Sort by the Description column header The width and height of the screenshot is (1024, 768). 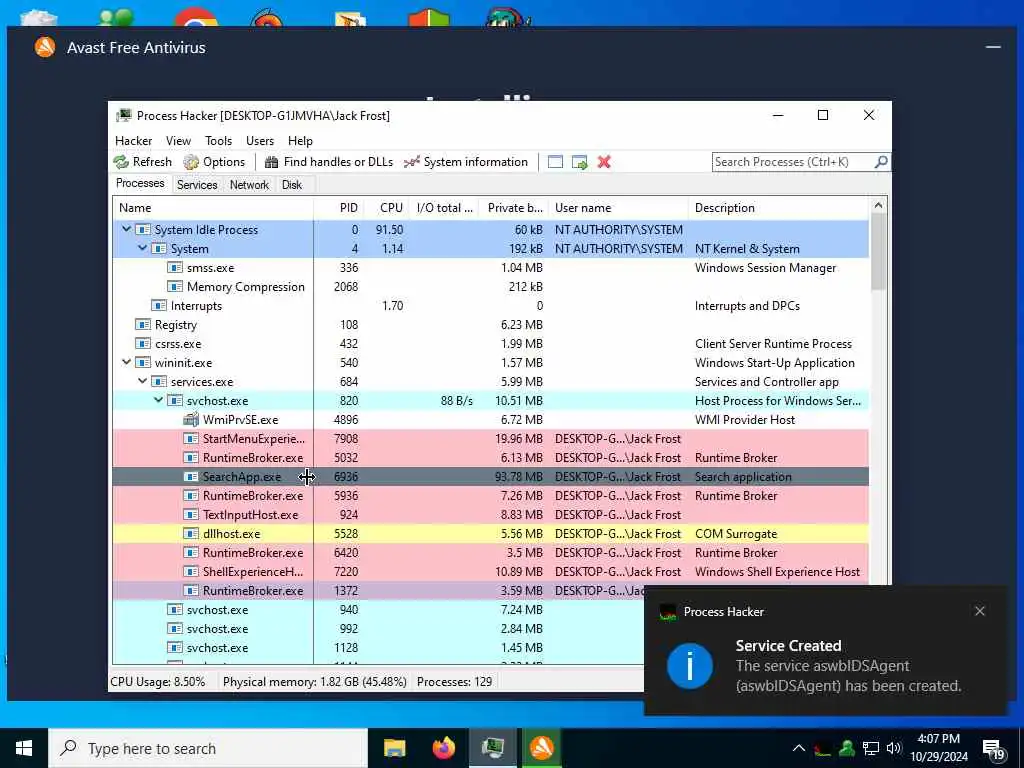pos(779,208)
